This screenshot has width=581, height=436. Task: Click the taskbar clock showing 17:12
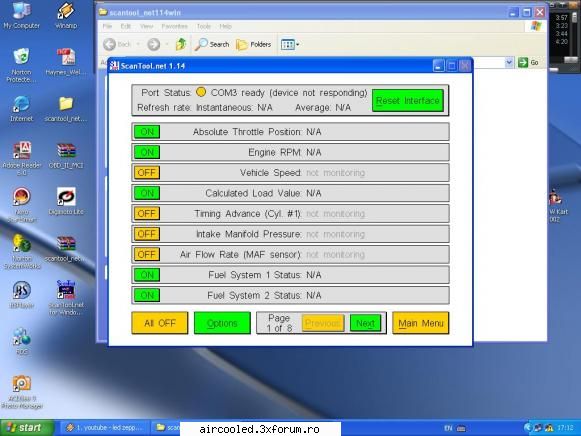tap(565, 428)
